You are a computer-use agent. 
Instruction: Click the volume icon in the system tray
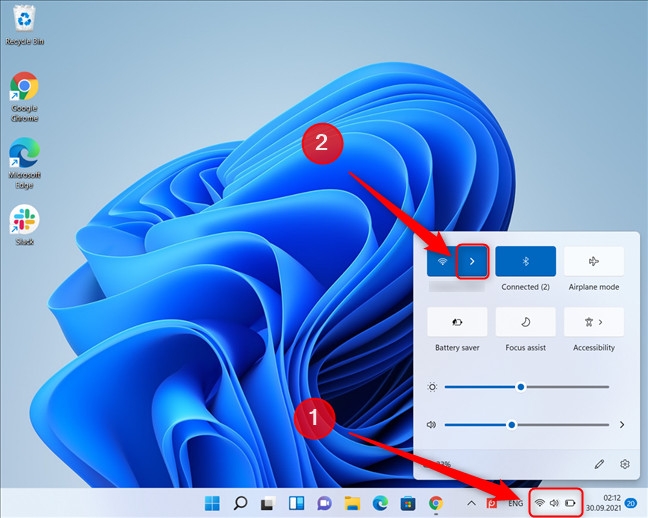click(554, 503)
